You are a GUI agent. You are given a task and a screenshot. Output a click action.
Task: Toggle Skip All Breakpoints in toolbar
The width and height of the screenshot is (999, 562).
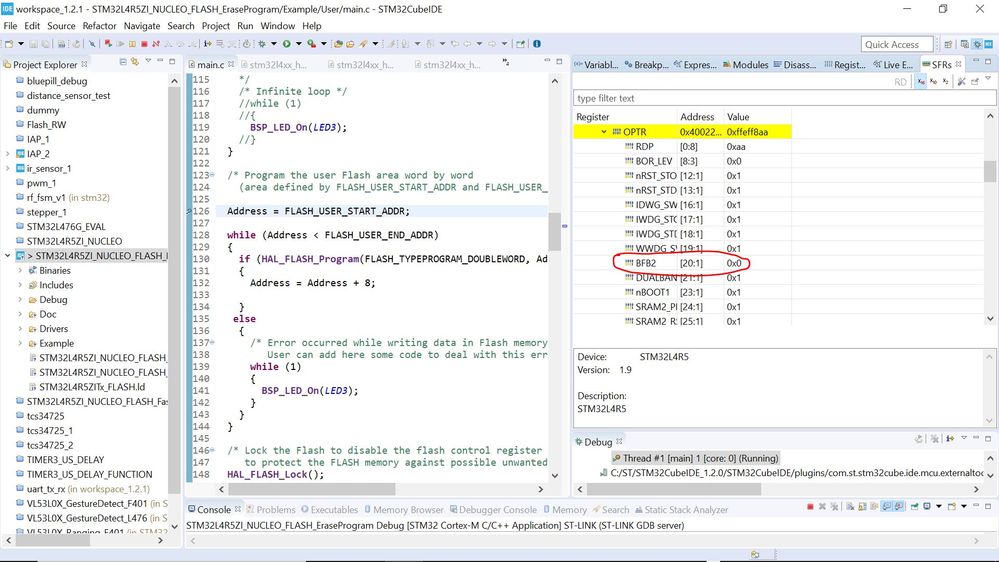(92, 44)
